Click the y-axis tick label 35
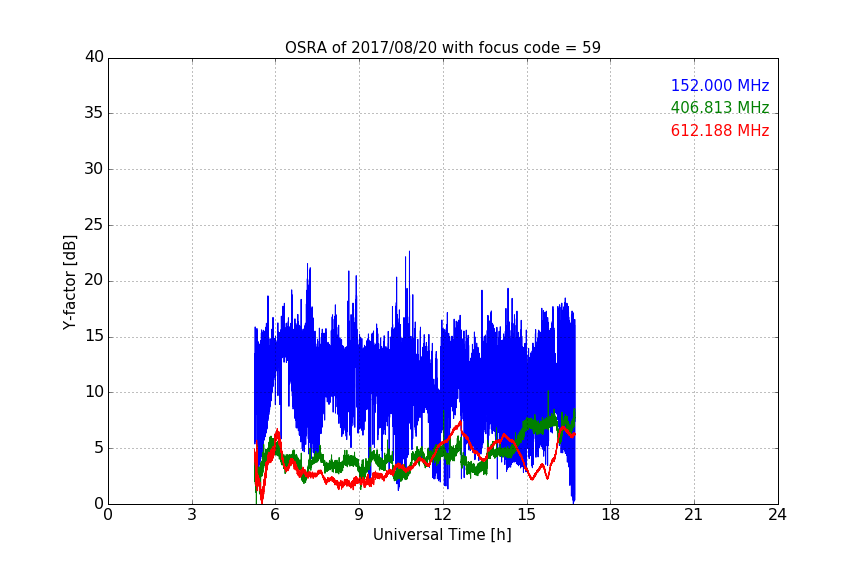Screen dimensions: 864x576 (x=94, y=113)
